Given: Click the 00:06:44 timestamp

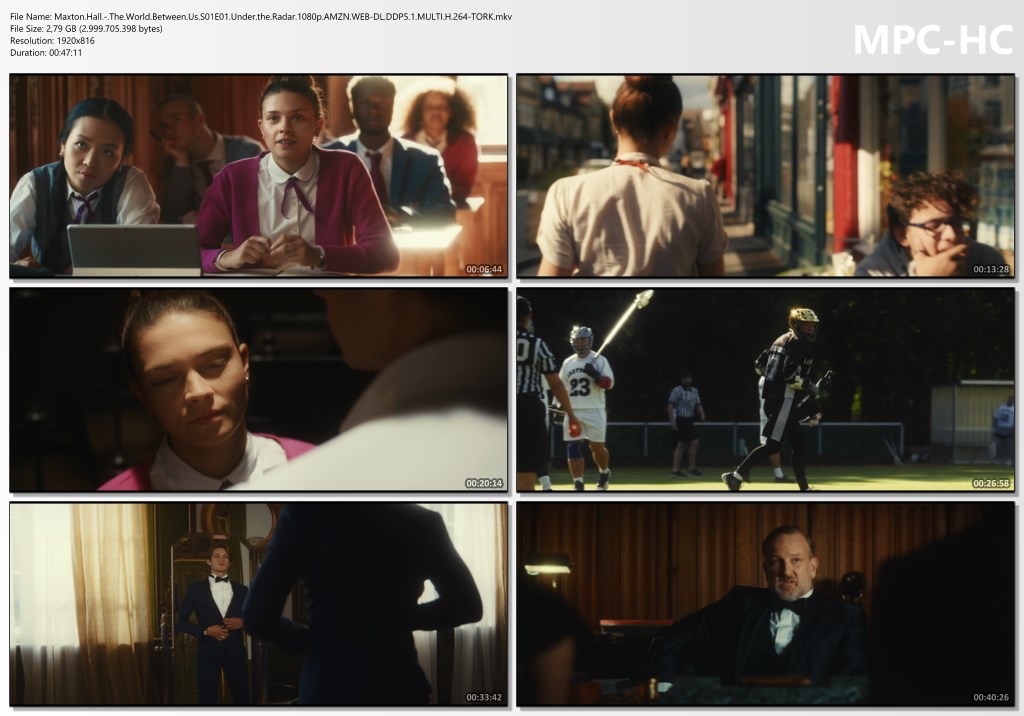Looking at the screenshot, I should pos(484,269).
